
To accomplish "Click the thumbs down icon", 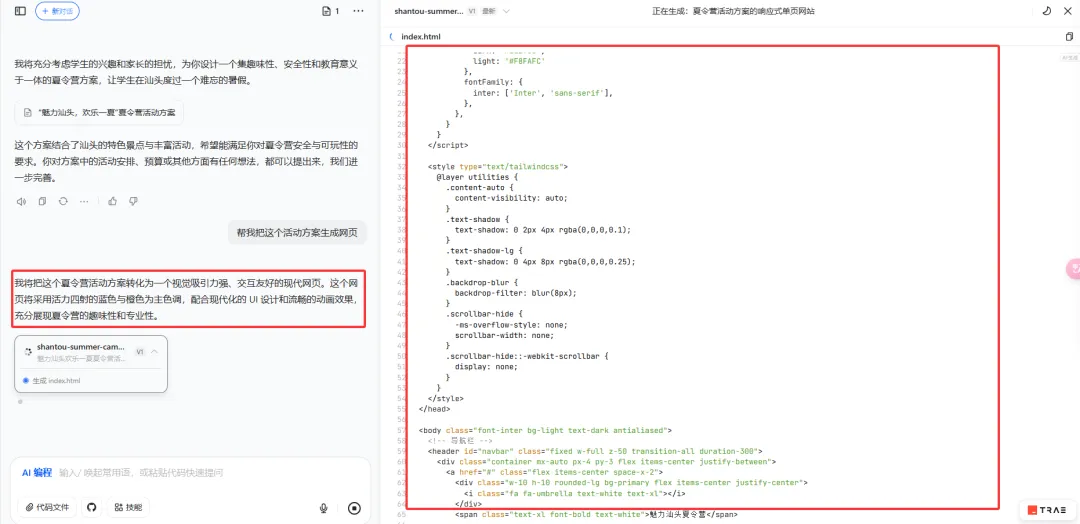I will [134, 201].
